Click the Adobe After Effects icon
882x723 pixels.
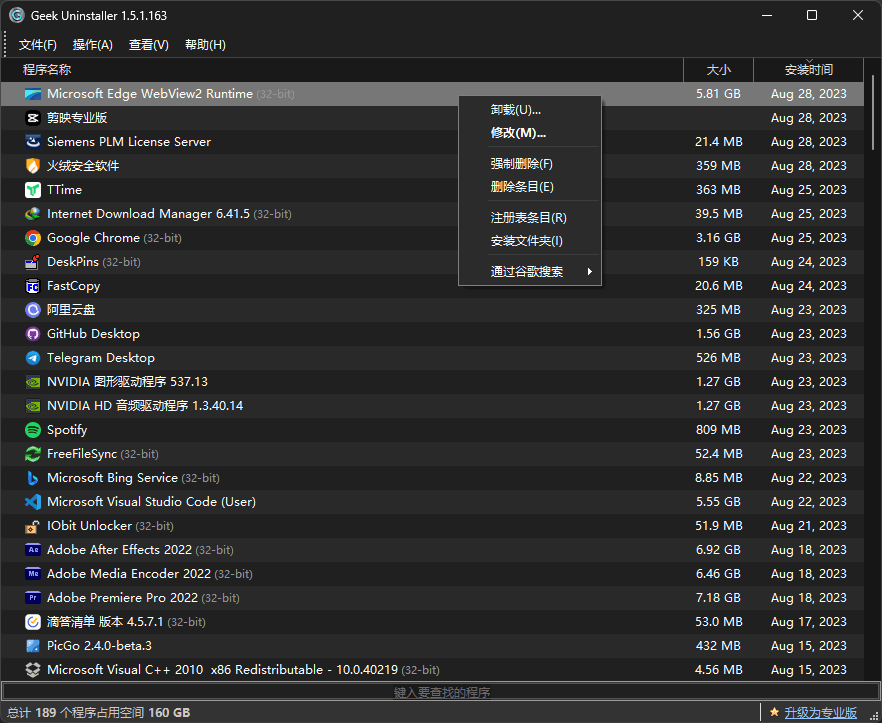tap(33, 550)
